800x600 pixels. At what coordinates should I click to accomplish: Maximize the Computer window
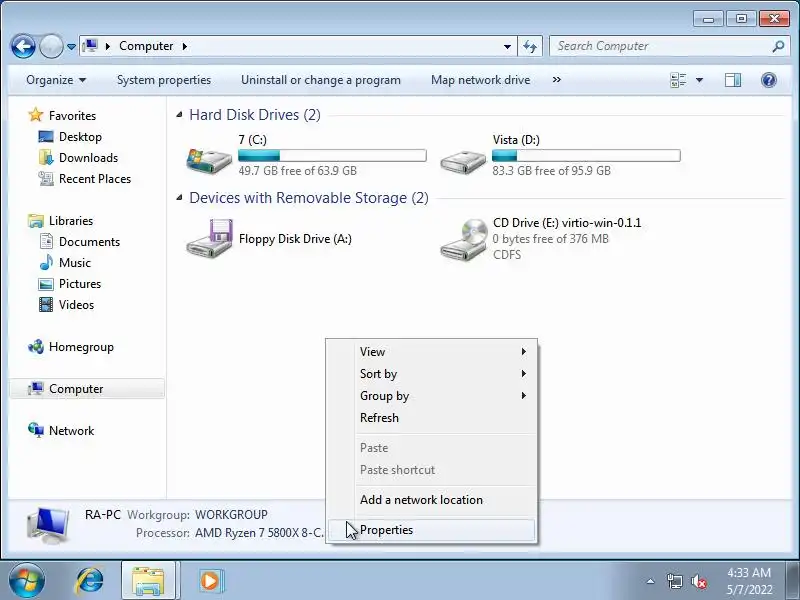pyautogui.click(x=741, y=19)
